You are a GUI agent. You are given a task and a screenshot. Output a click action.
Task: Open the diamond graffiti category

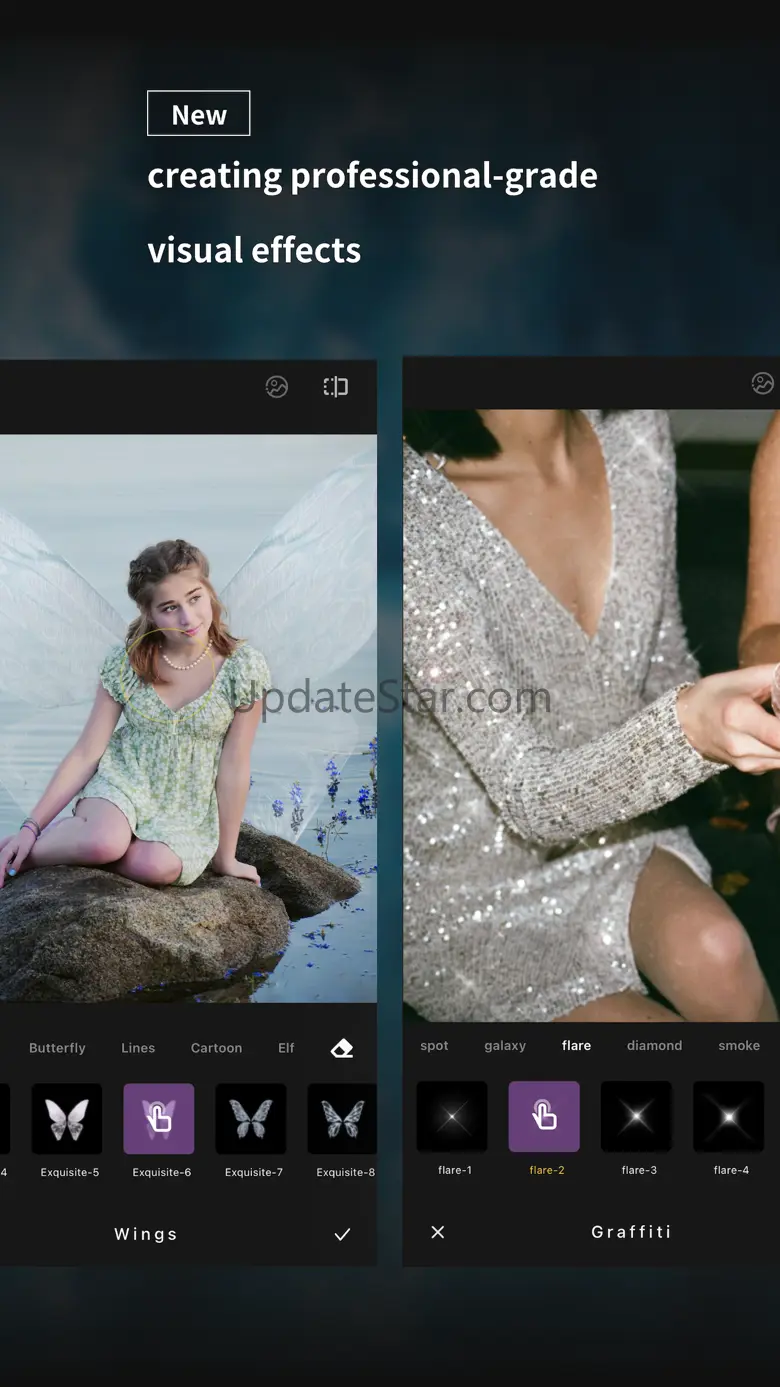click(x=654, y=1045)
